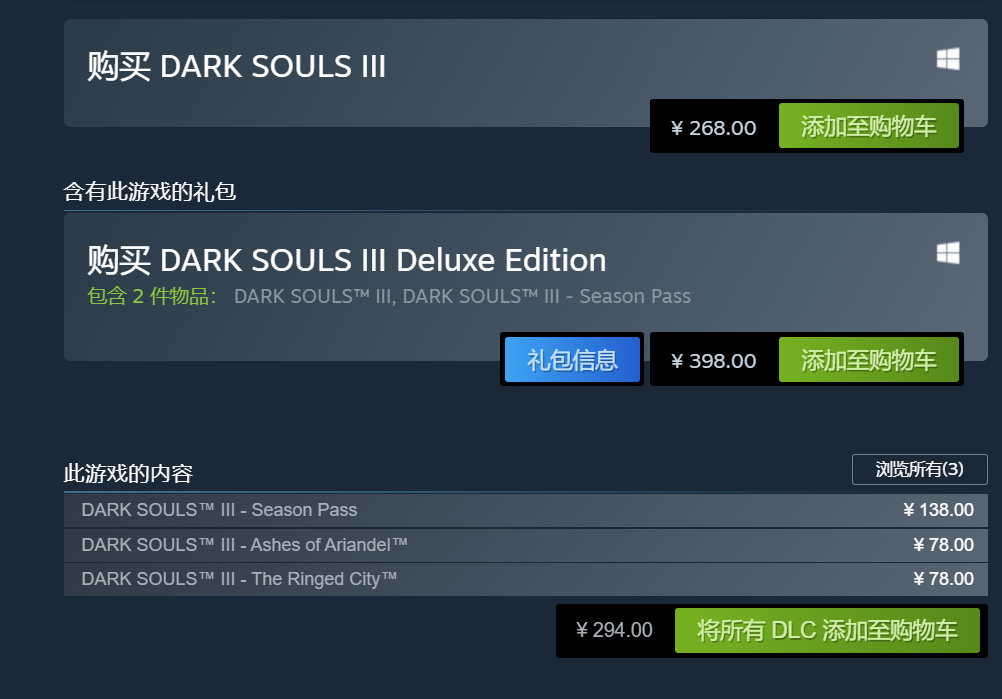Add ¥398.00 Deluxe Edition to cart

(868, 360)
